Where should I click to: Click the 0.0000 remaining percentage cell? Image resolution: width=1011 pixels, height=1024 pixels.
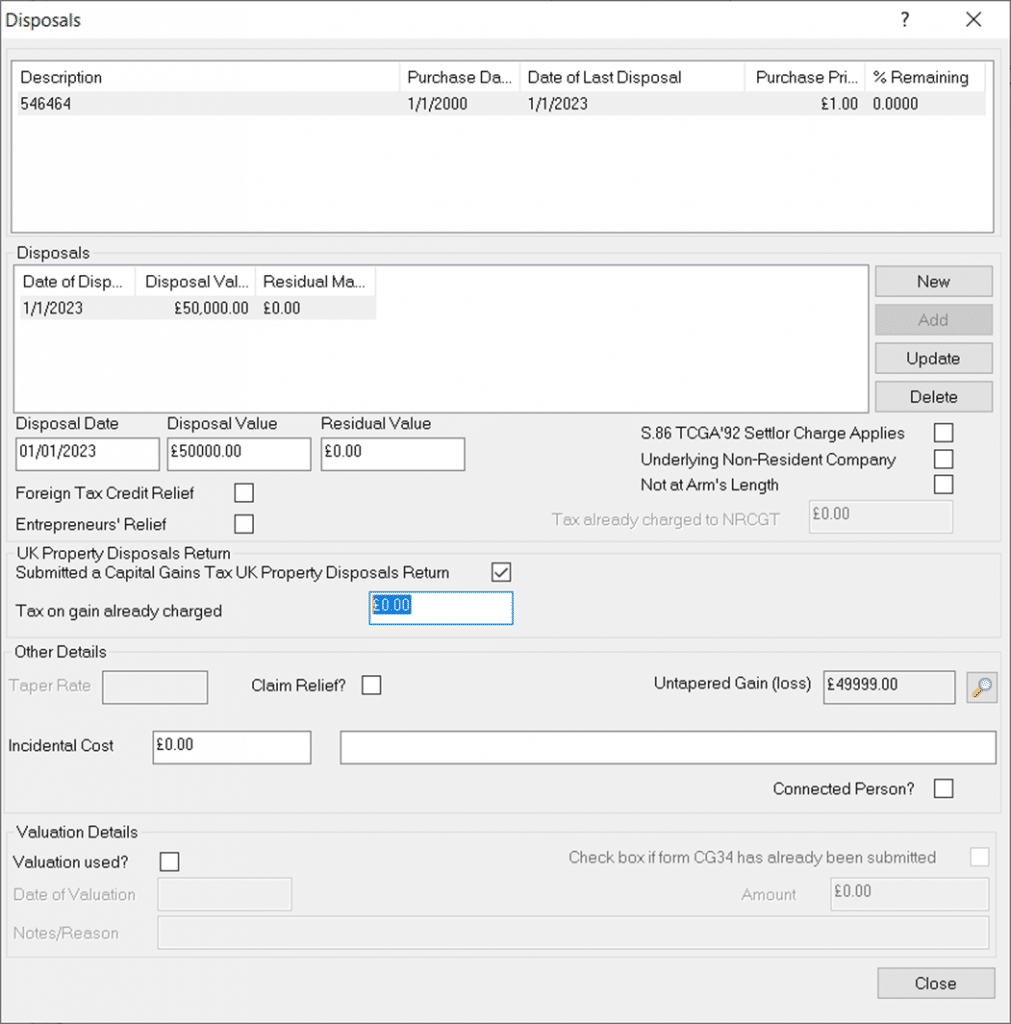(x=895, y=104)
